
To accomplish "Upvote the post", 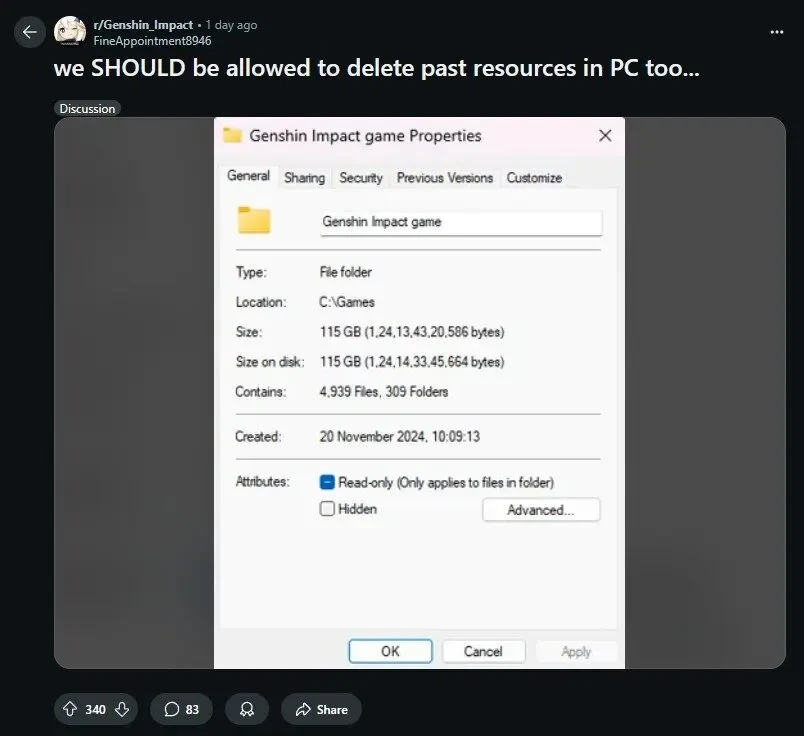I will (70, 709).
